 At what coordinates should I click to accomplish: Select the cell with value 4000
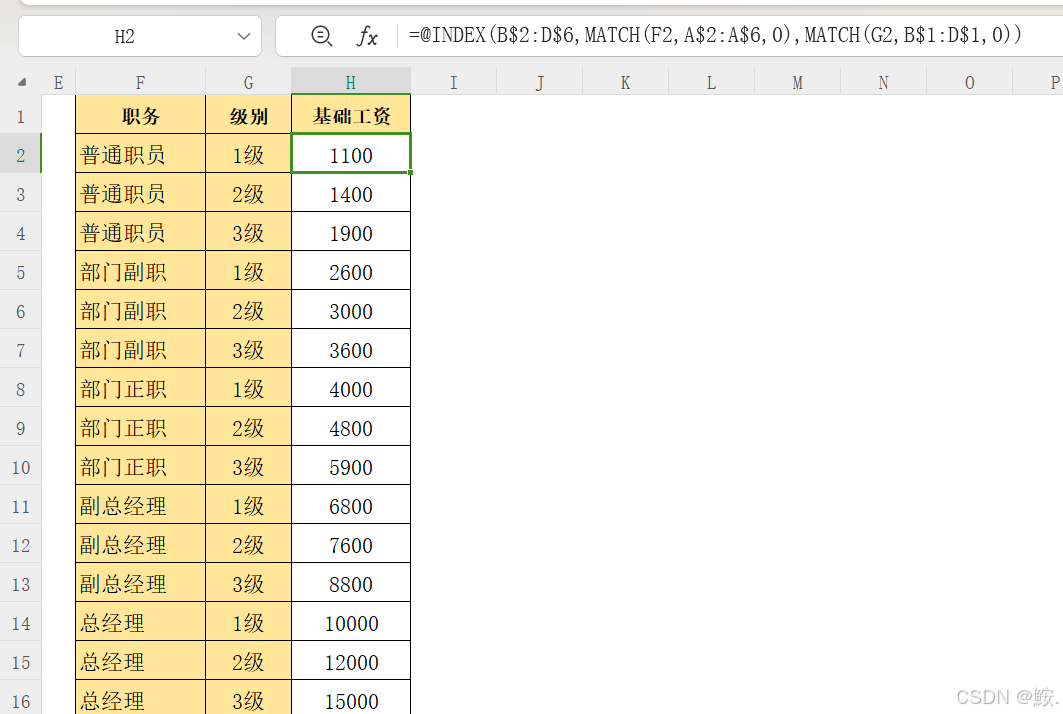(x=351, y=388)
